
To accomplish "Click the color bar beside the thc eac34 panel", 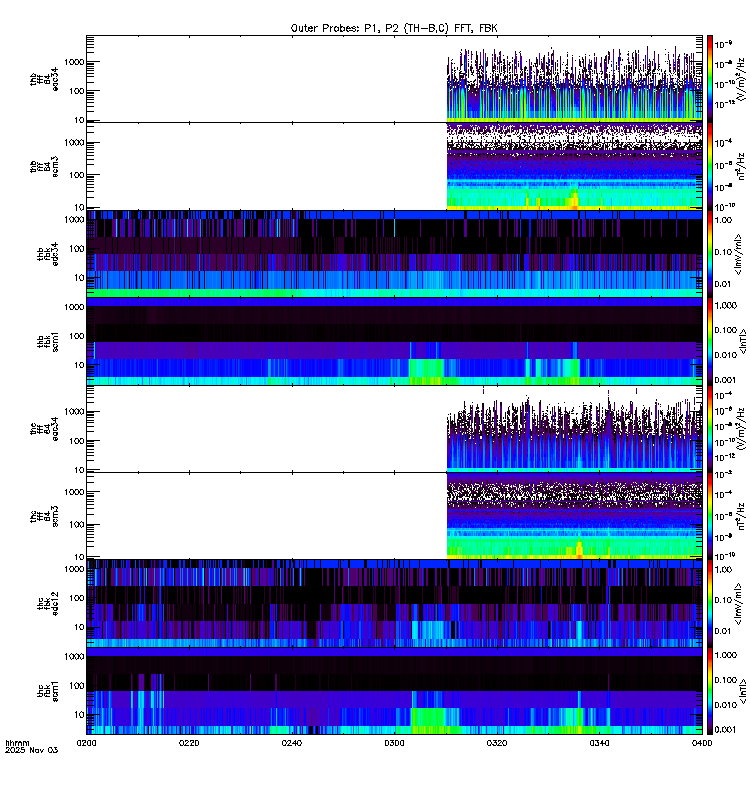I will click(x=710, y=429).
